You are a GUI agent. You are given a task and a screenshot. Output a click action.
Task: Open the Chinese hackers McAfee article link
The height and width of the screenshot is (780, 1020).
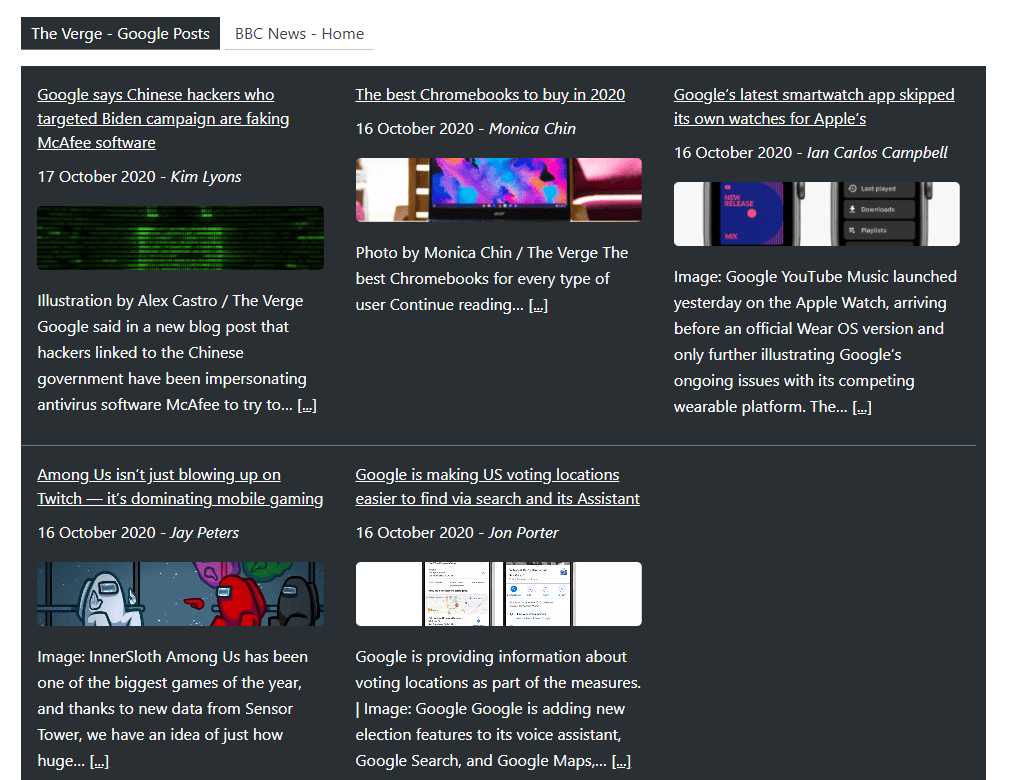tap(163, 118)
